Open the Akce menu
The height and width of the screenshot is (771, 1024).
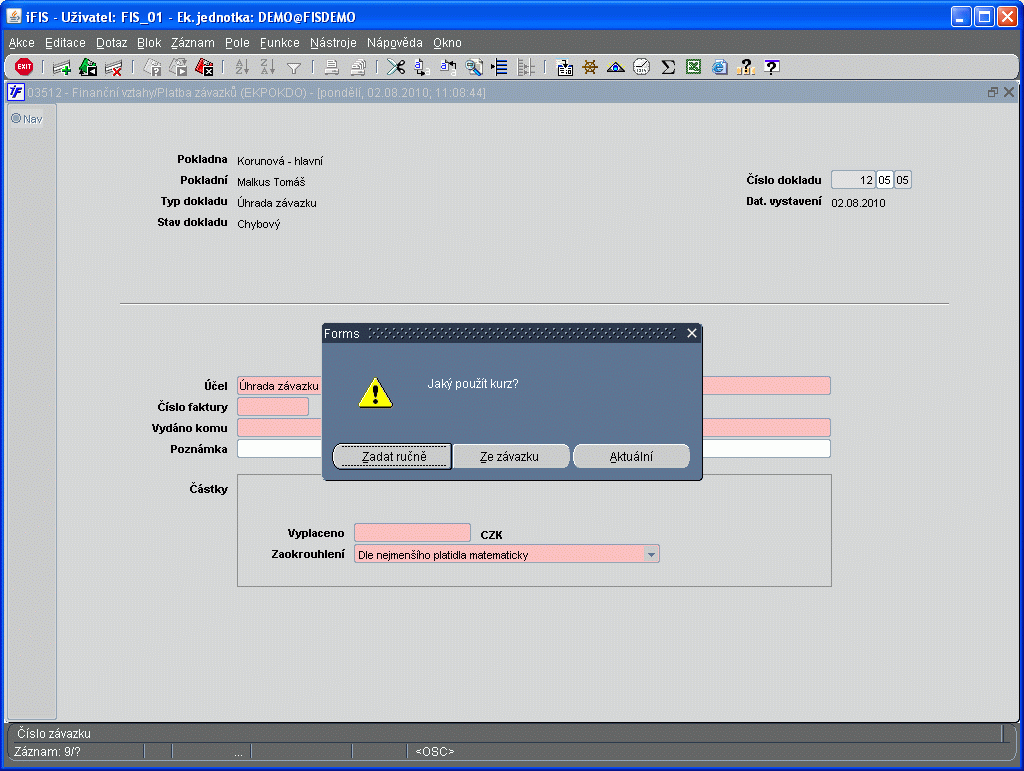[x=21, y=43]
